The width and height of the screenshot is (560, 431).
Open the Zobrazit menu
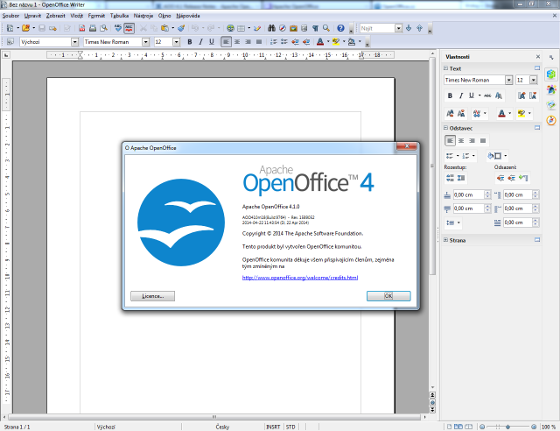click(x=55, y=16)
